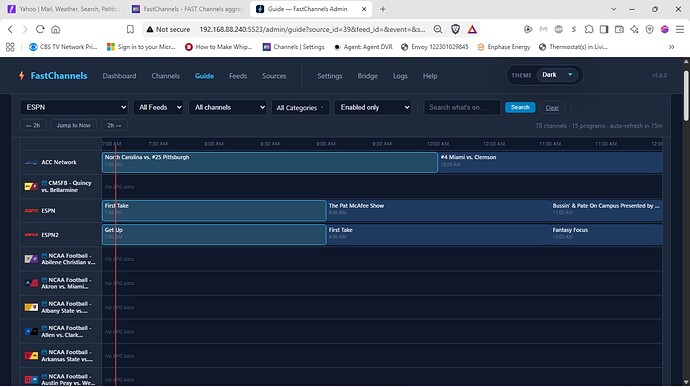Click the NCAA Football Albany State logo
Viewport: 690px width, 387px height.
click(x=31, y=307)
